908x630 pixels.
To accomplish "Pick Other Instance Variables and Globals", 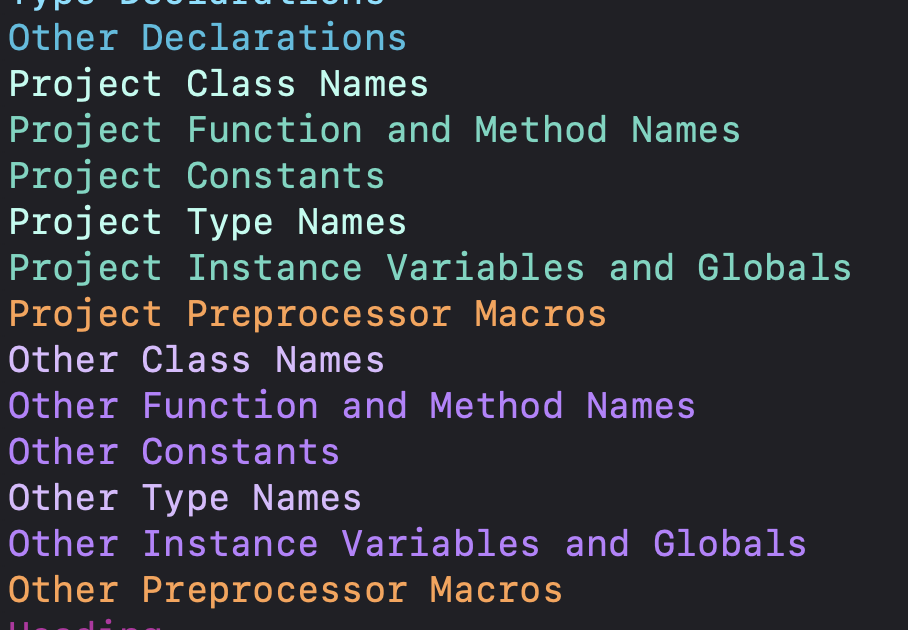I will click(x=408, y=544).
